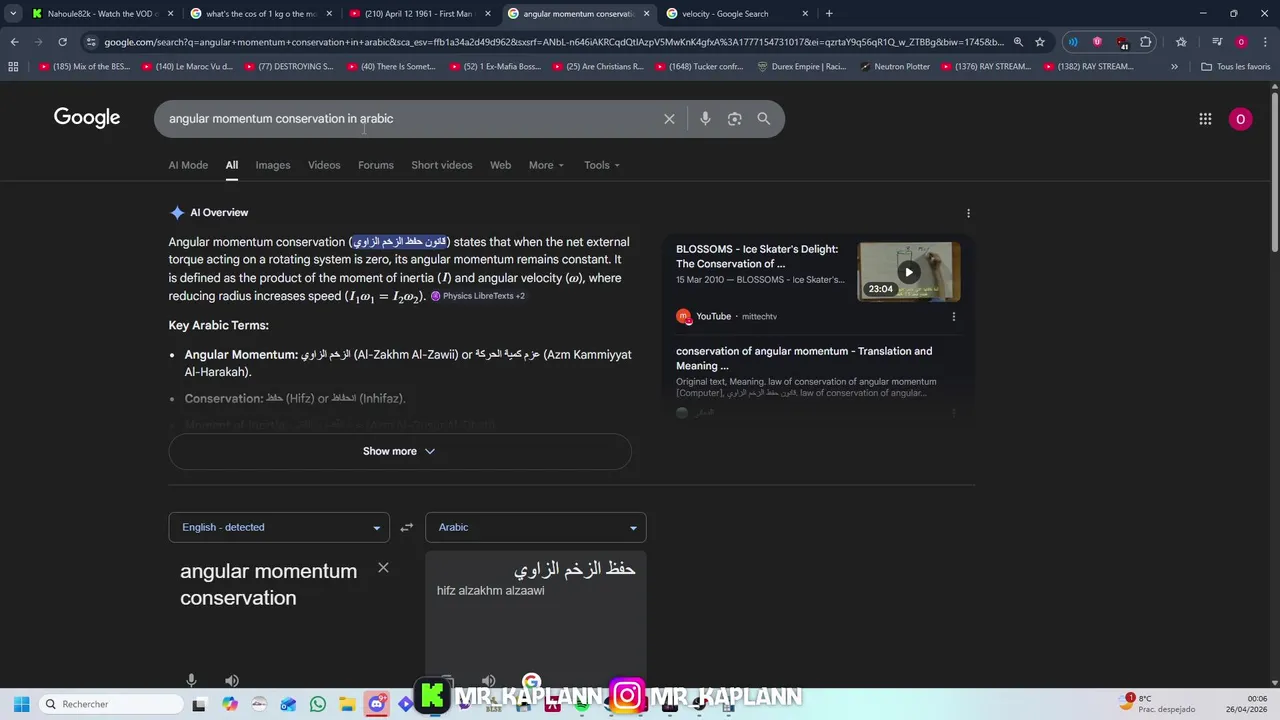Click Windows taskbar Rechercher search box
The image size is (1280, 720).
(x=110, y=704)
